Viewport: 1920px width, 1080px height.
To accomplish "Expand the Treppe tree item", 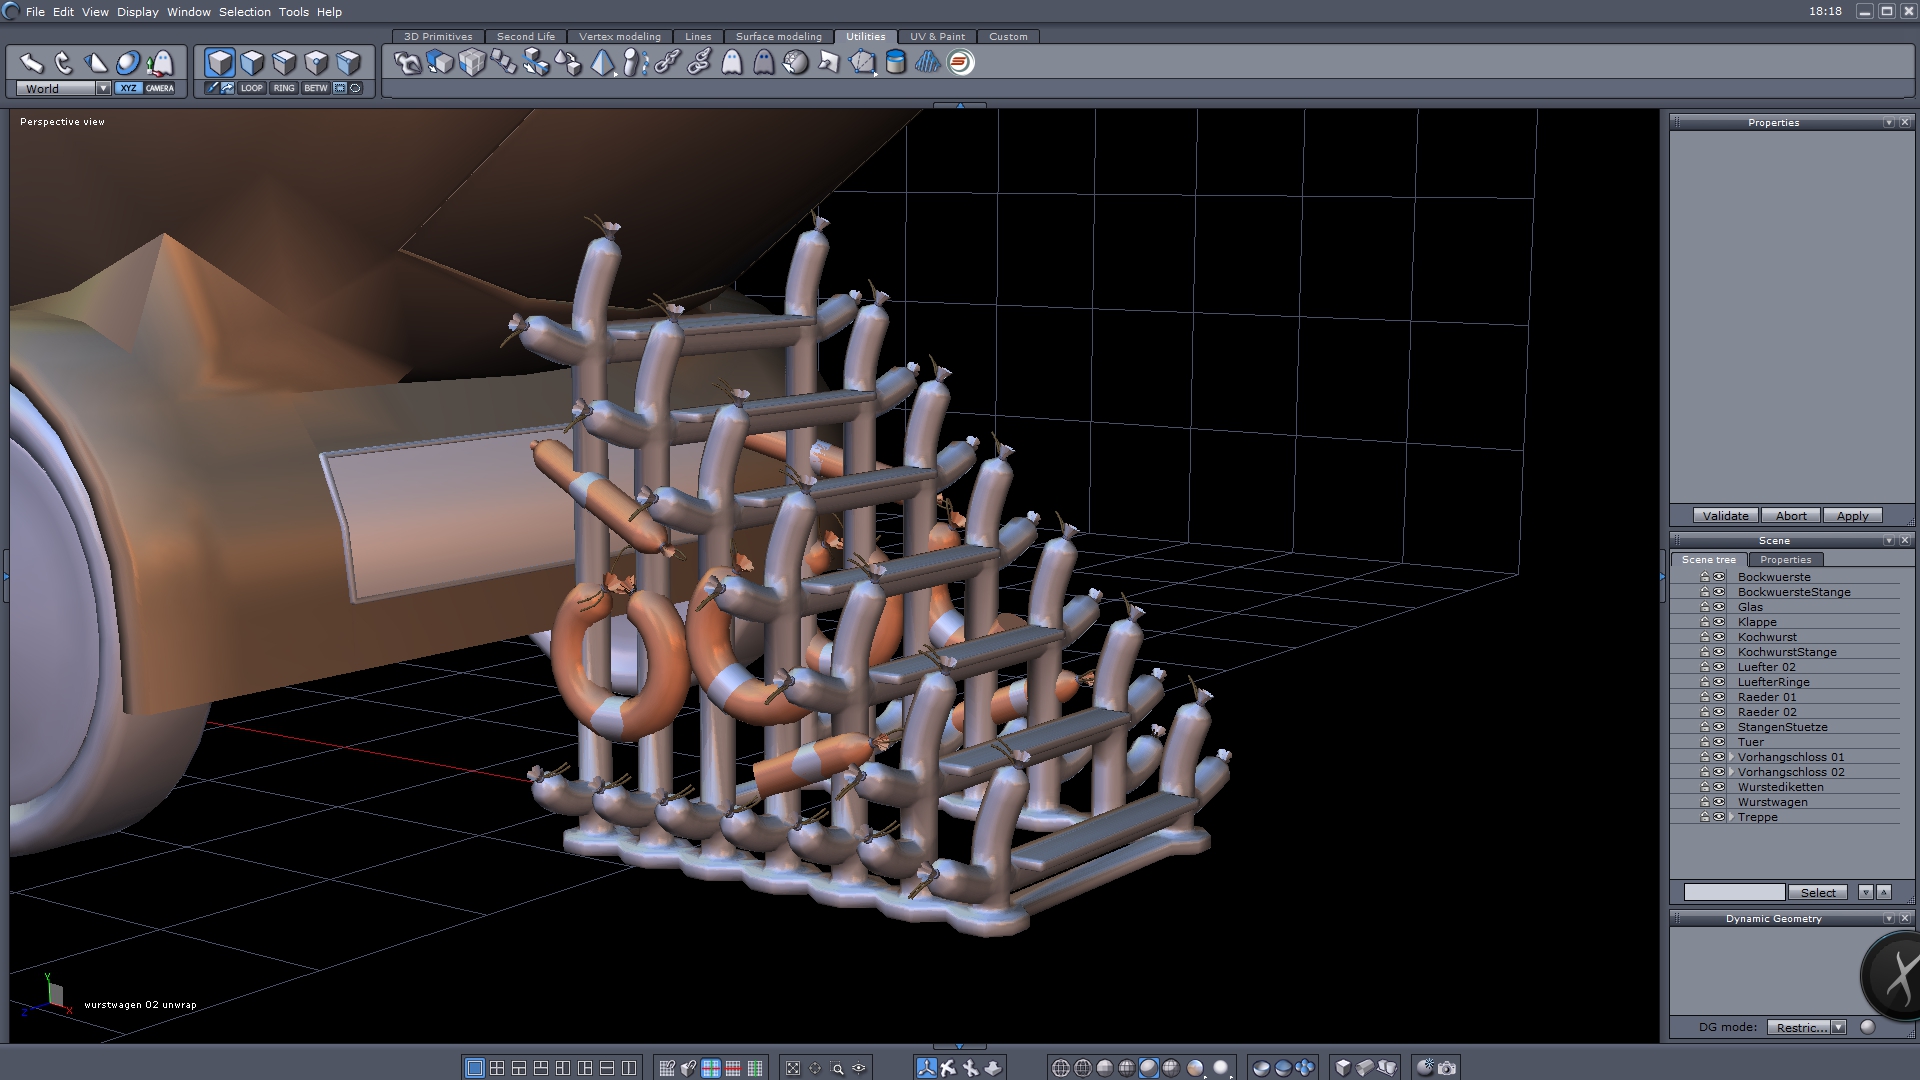I will (1731, 817).
